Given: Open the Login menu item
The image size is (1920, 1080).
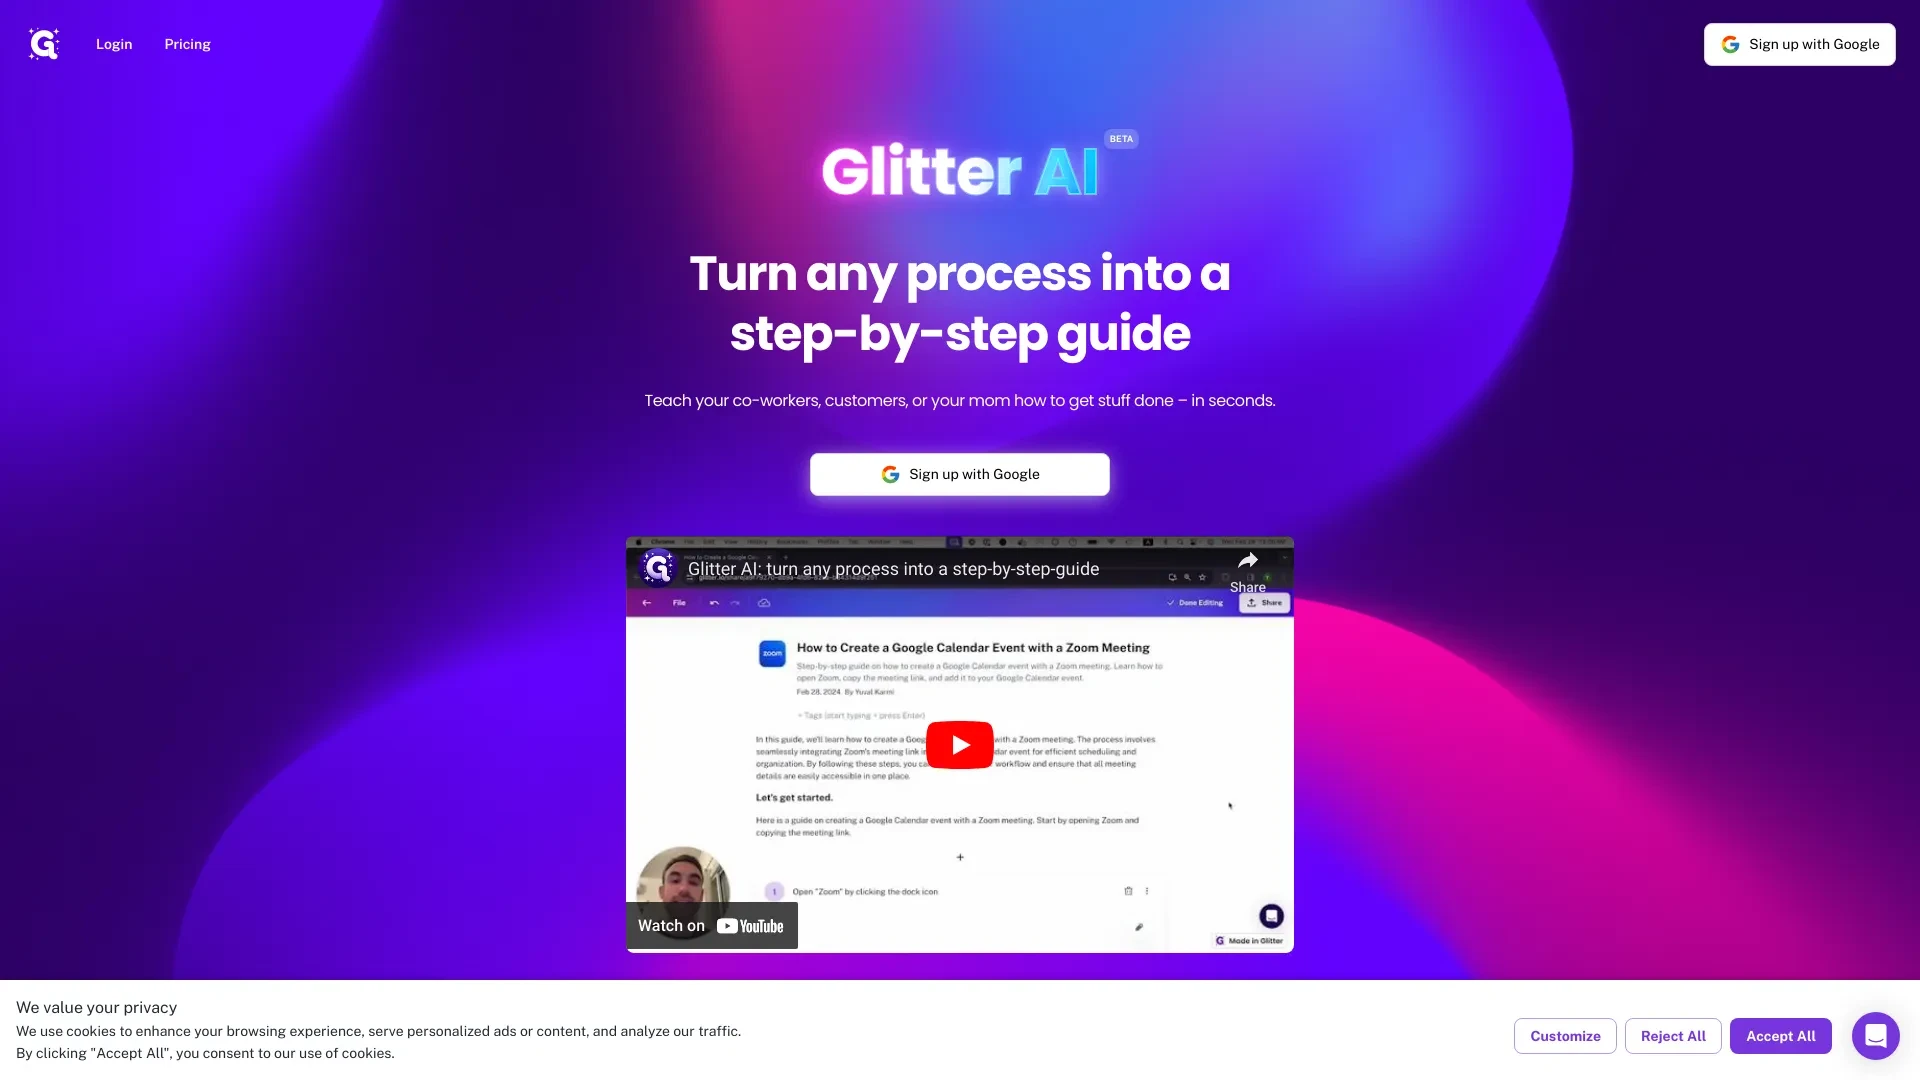Looking at the screenshot, I should (113, 44).
